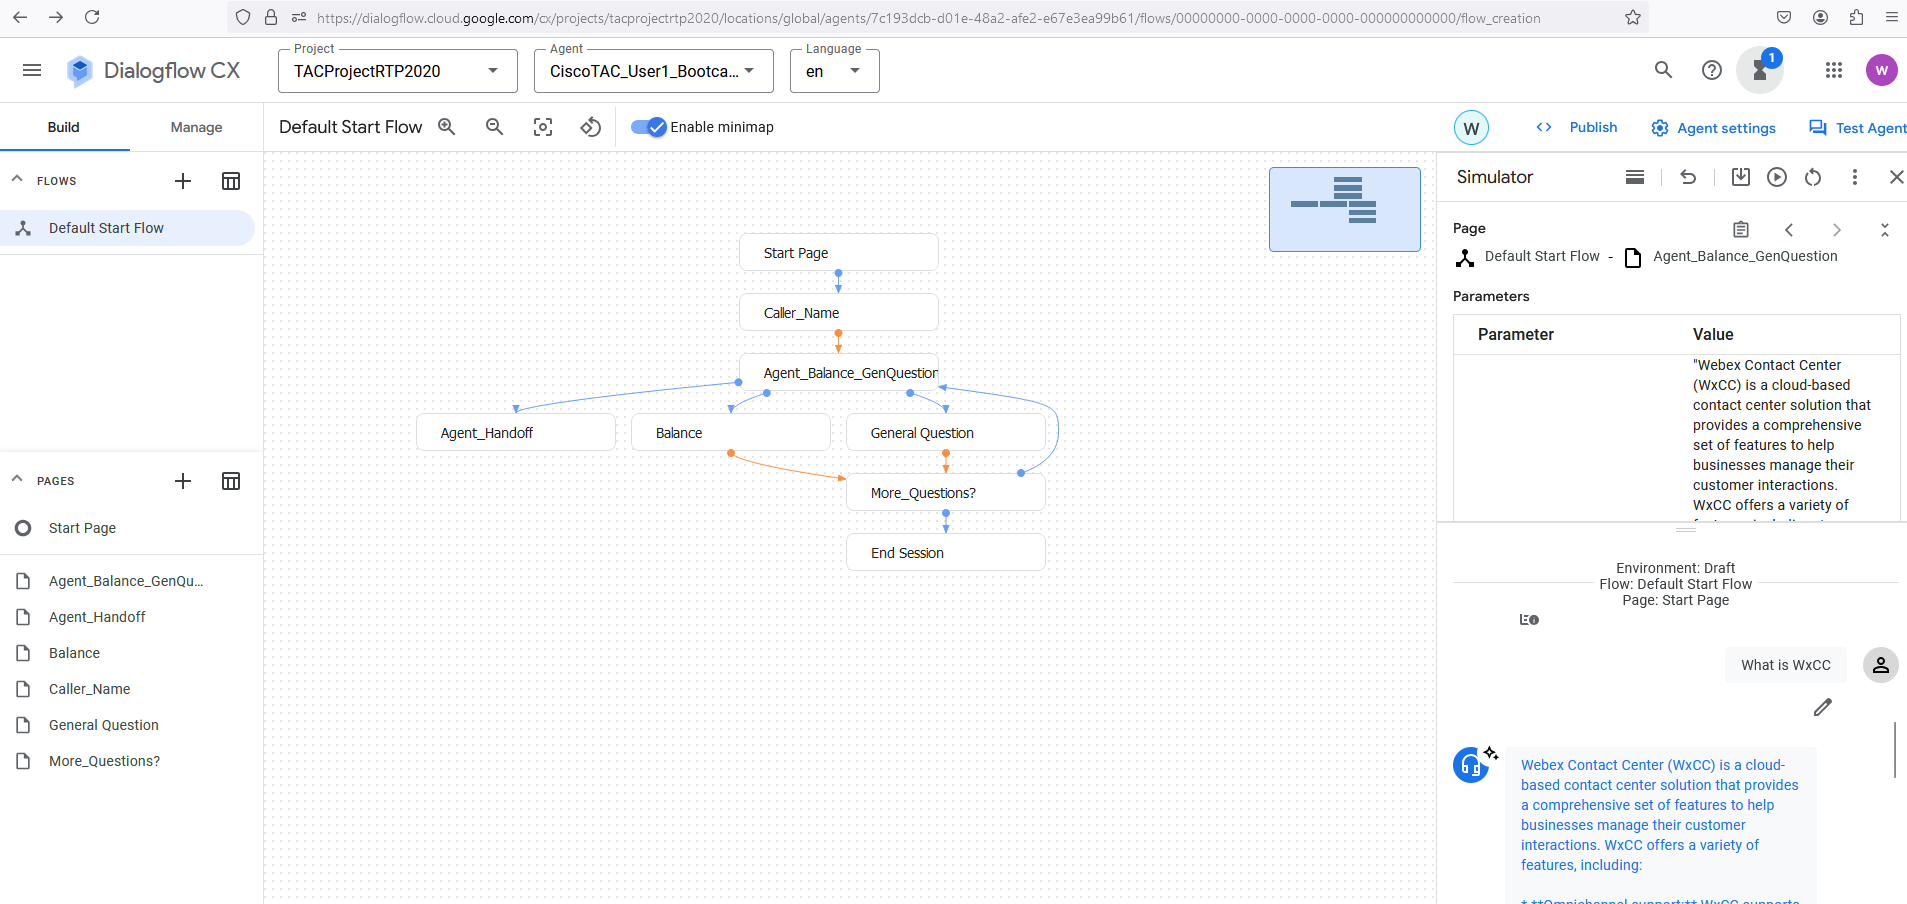Click the circled W collaborator avatar
1907x904 pixels.
tap(1471, 128)
